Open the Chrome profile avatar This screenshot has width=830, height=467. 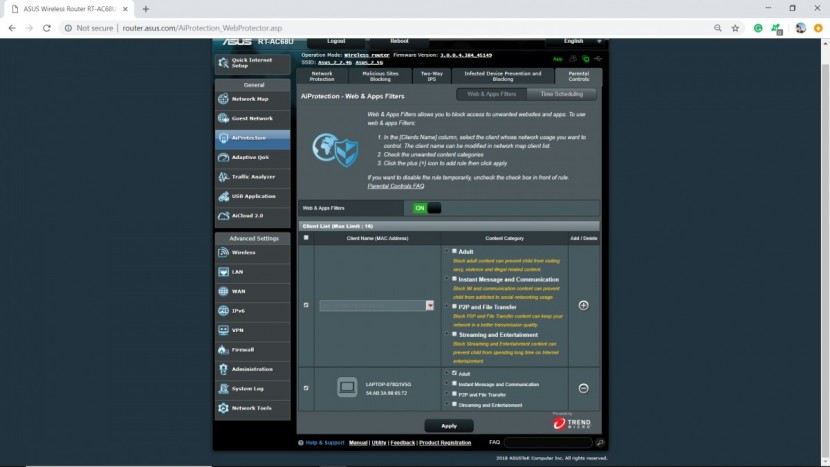800,28
